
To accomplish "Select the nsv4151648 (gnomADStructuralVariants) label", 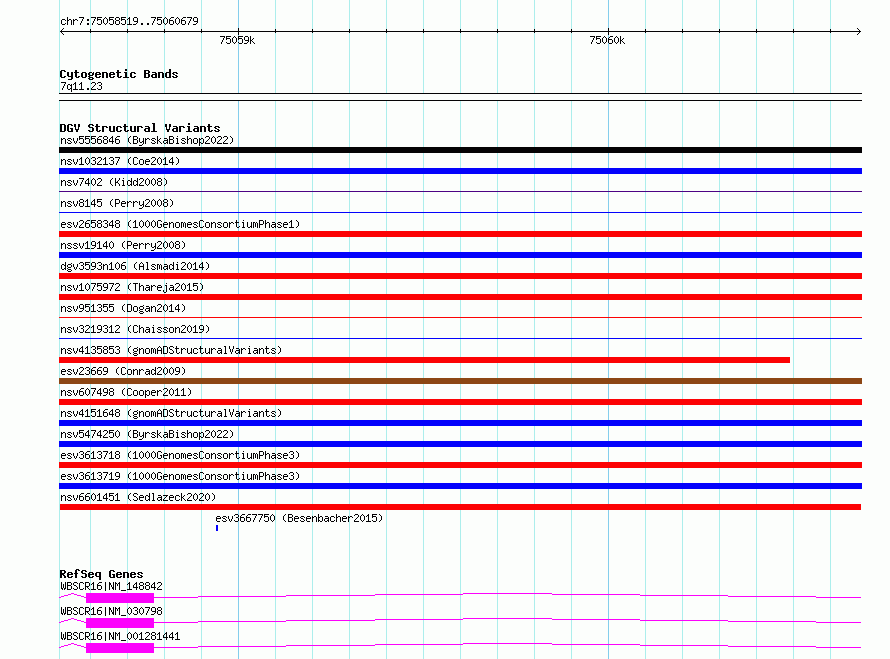I will coord(171,413).
